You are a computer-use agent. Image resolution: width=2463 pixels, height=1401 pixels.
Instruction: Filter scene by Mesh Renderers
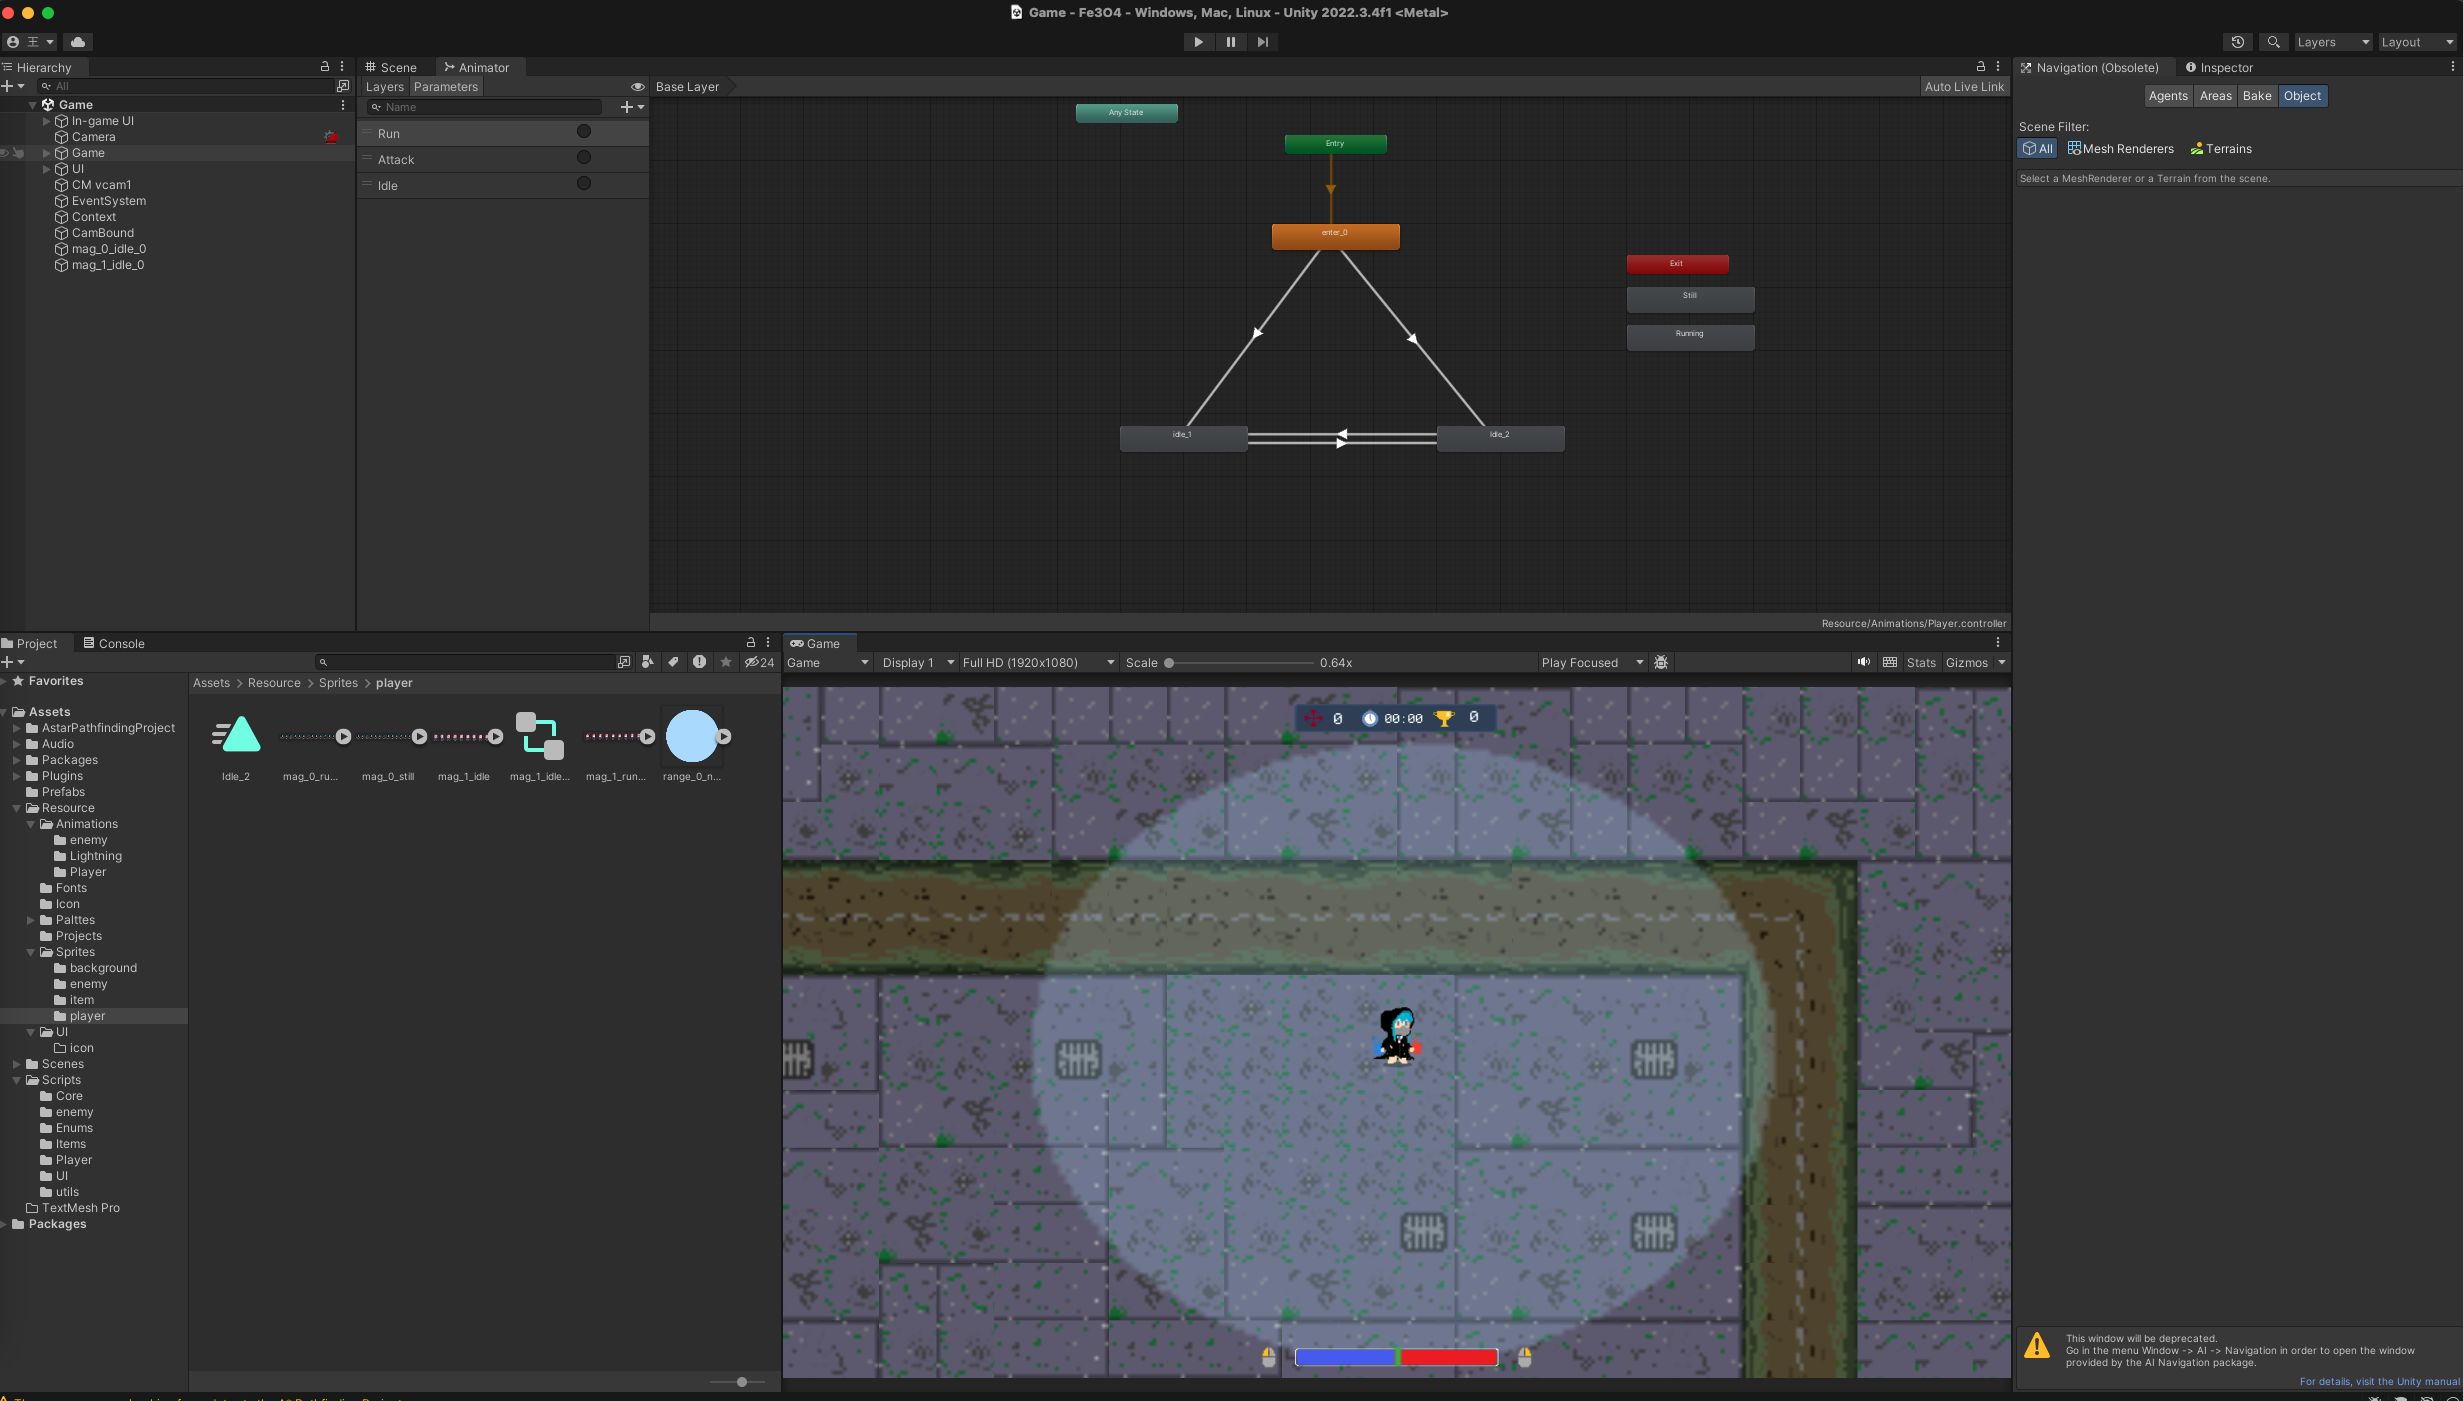(2120, 149)
